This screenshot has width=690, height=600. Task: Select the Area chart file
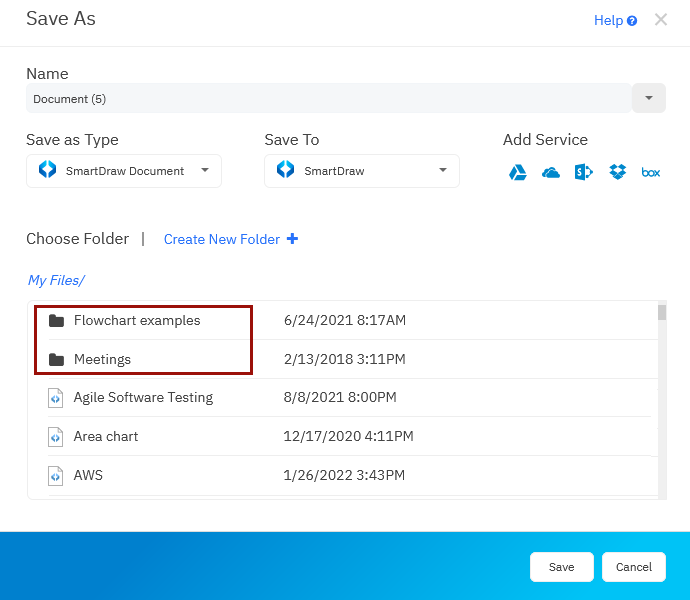pyautogui.click(x=106, y=436)
